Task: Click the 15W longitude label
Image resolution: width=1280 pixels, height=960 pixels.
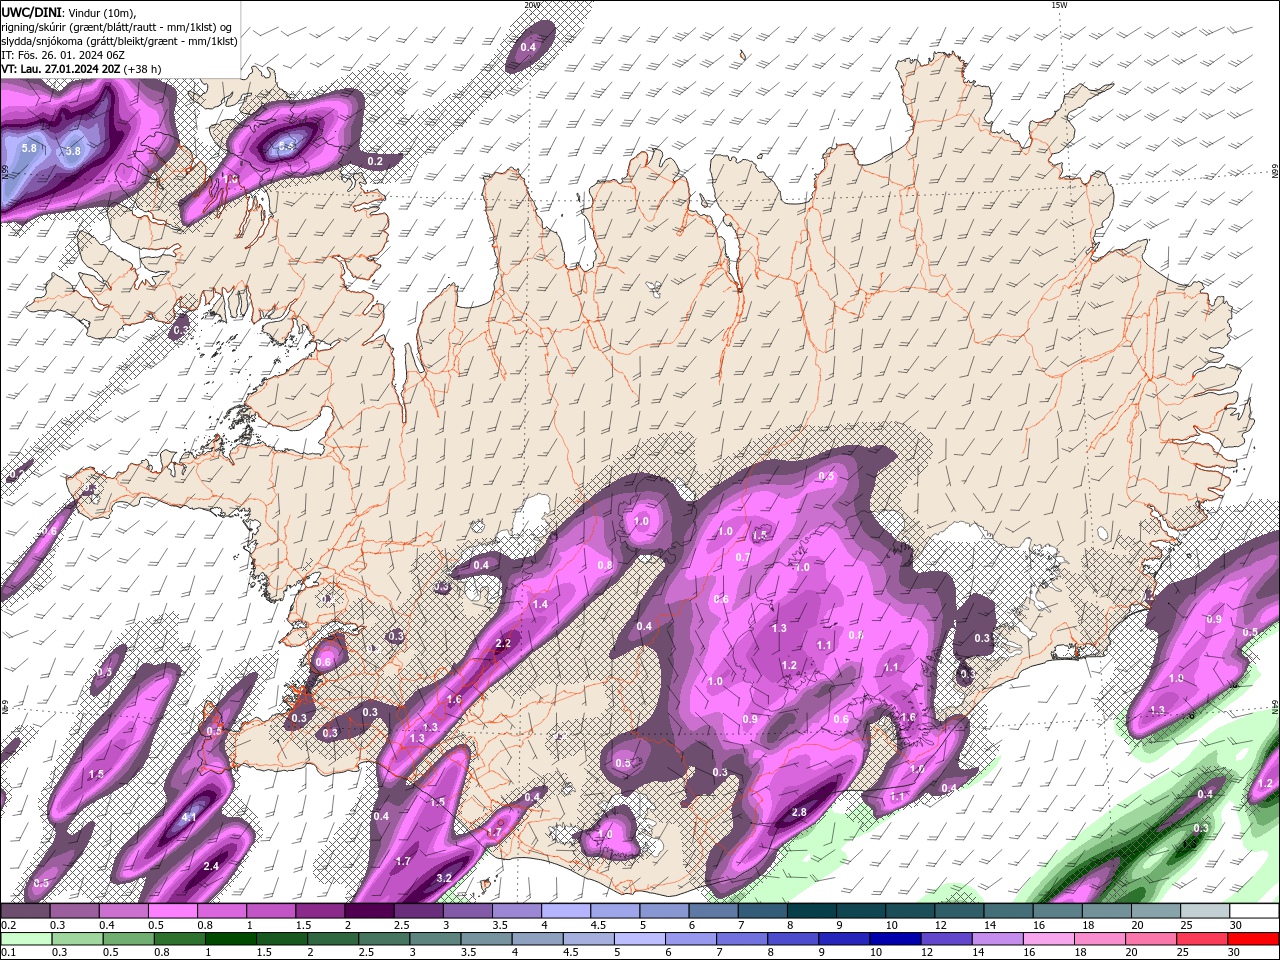Action: pyautogui.click(x=1059, y=5)
